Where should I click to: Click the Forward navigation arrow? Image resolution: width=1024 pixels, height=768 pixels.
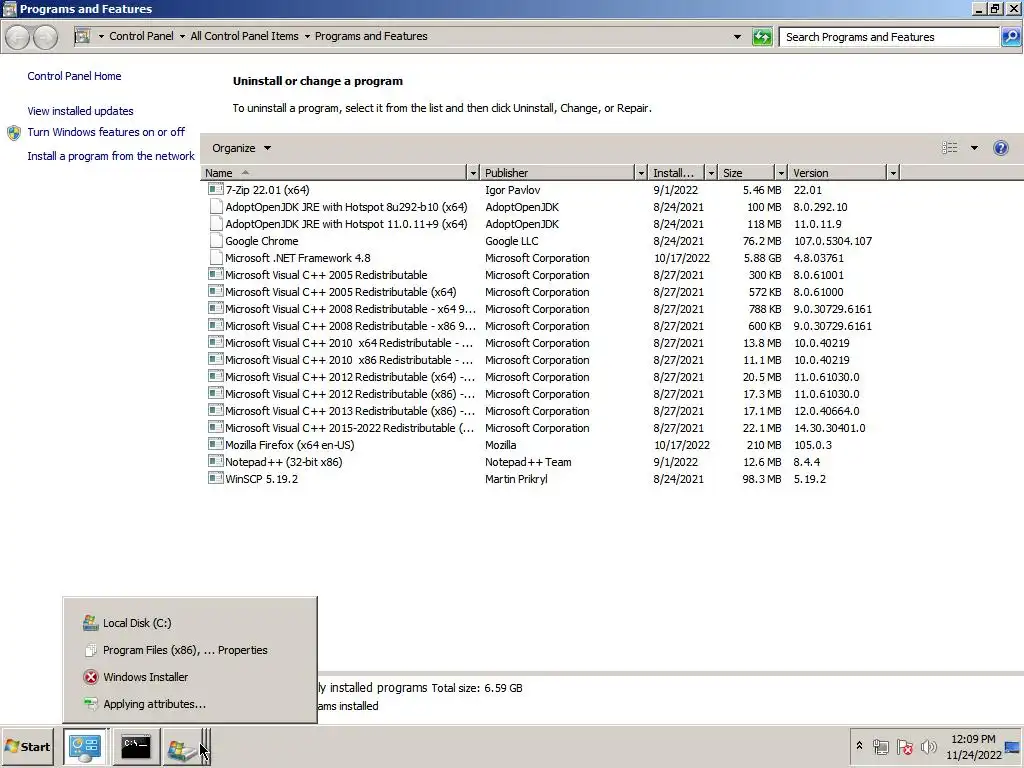[x=45, y=37]
